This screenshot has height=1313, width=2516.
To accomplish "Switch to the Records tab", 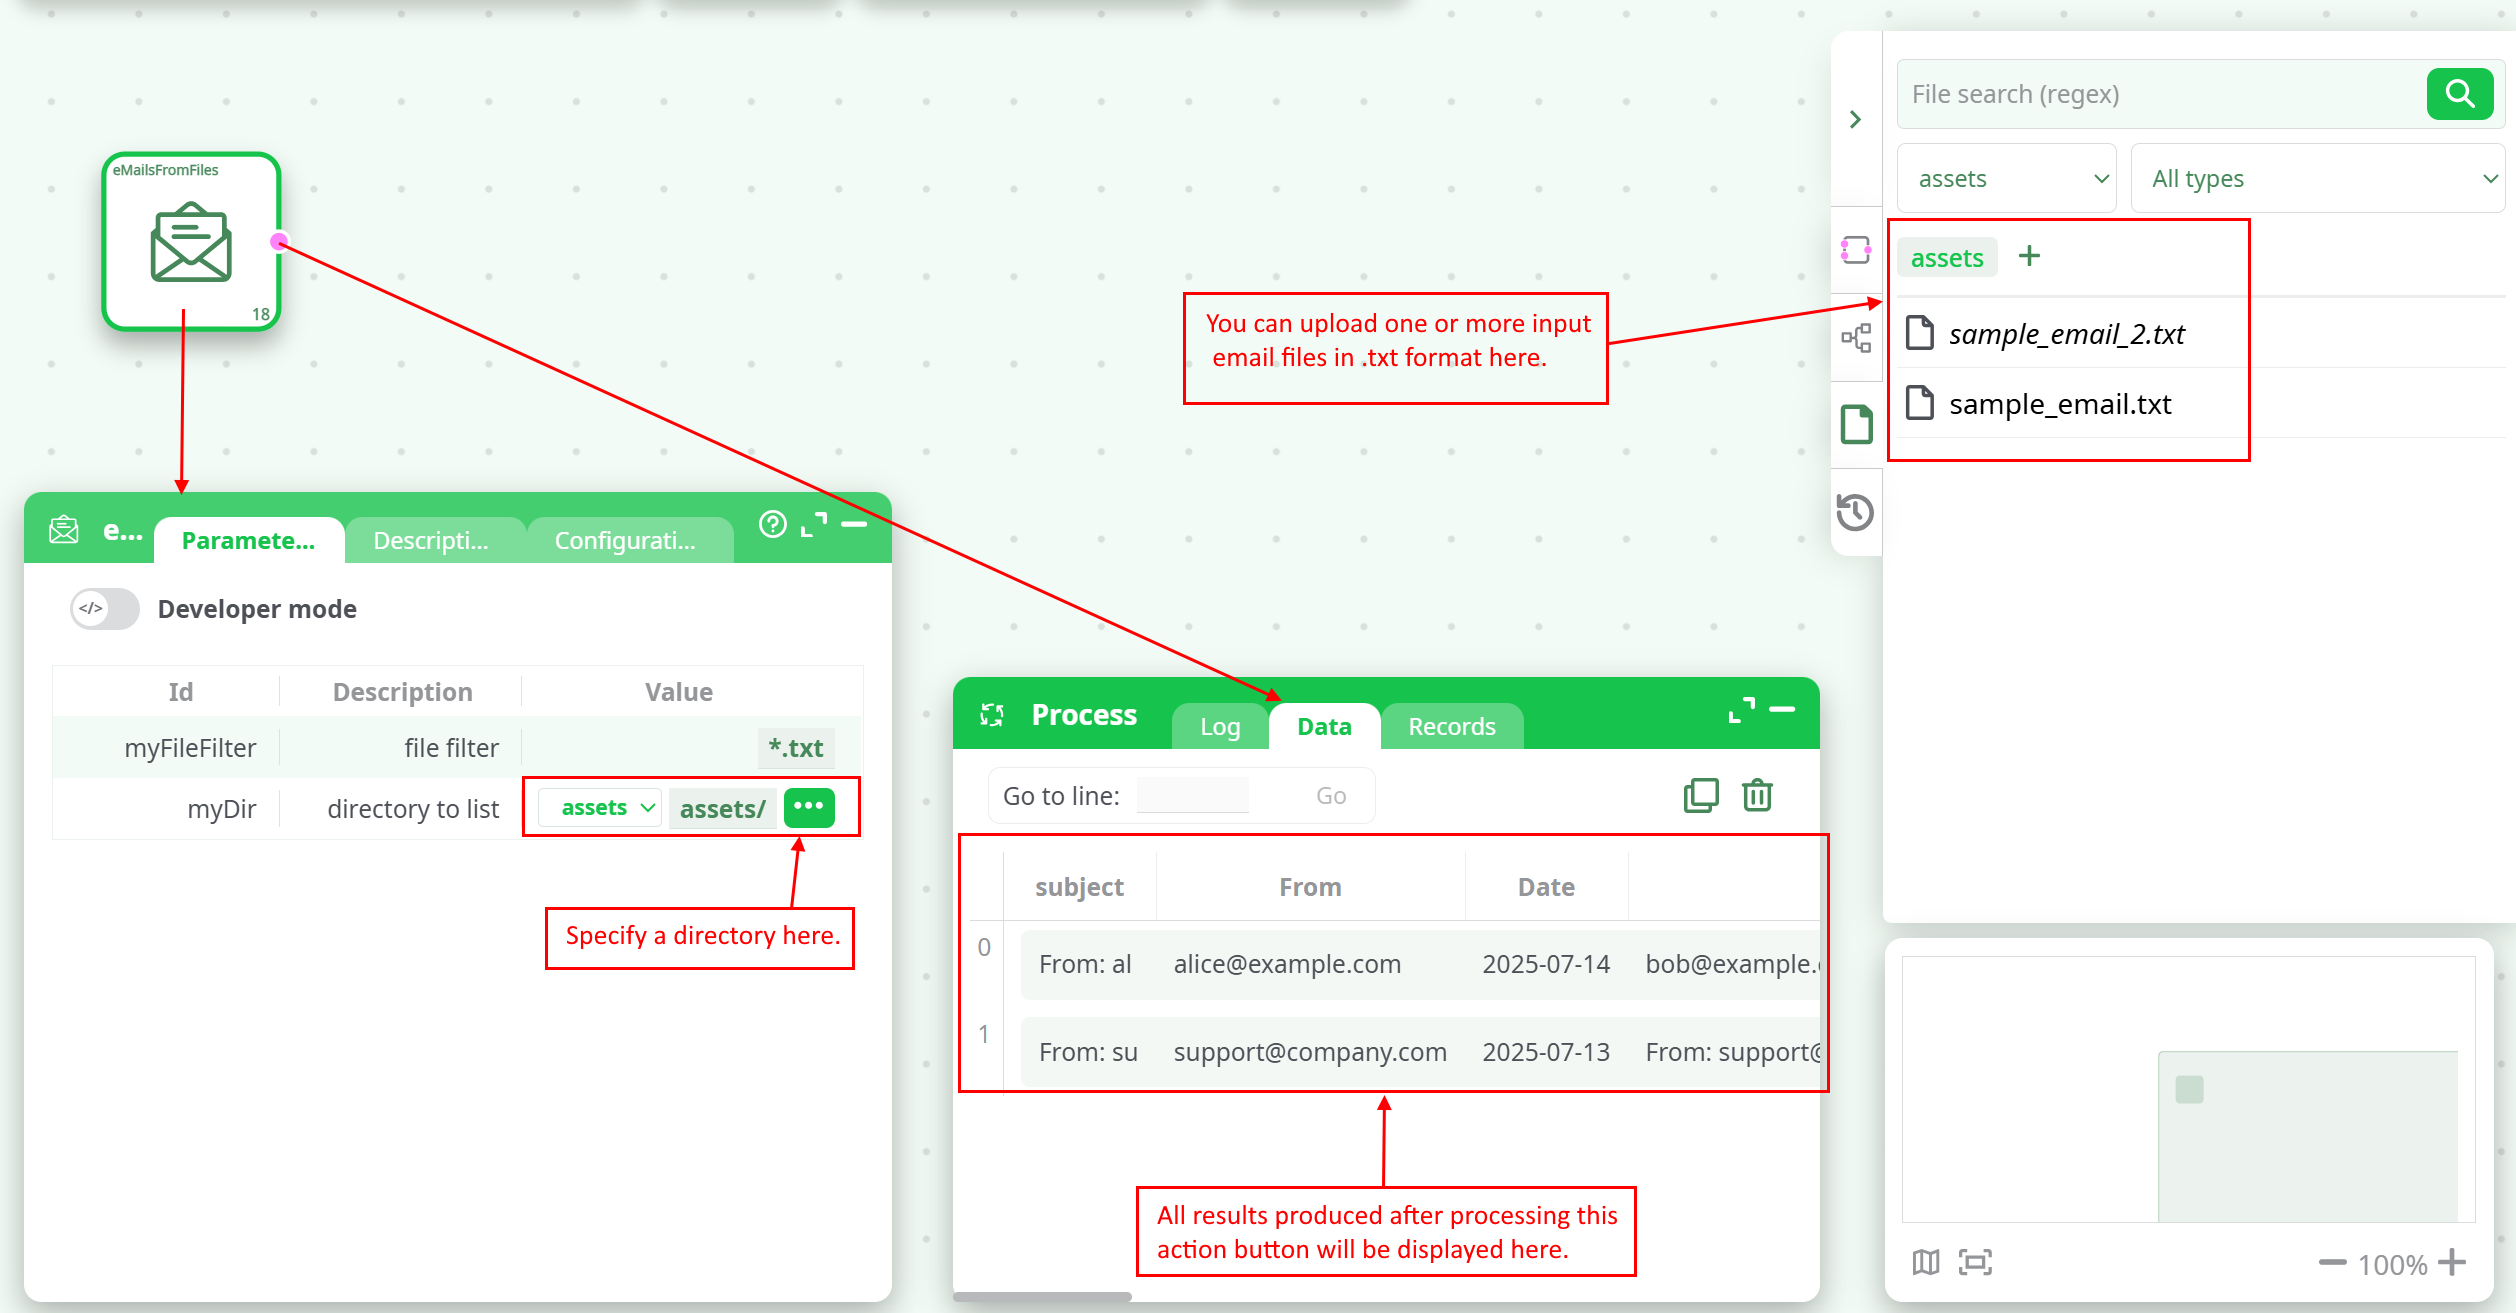I will (1451, 727).
